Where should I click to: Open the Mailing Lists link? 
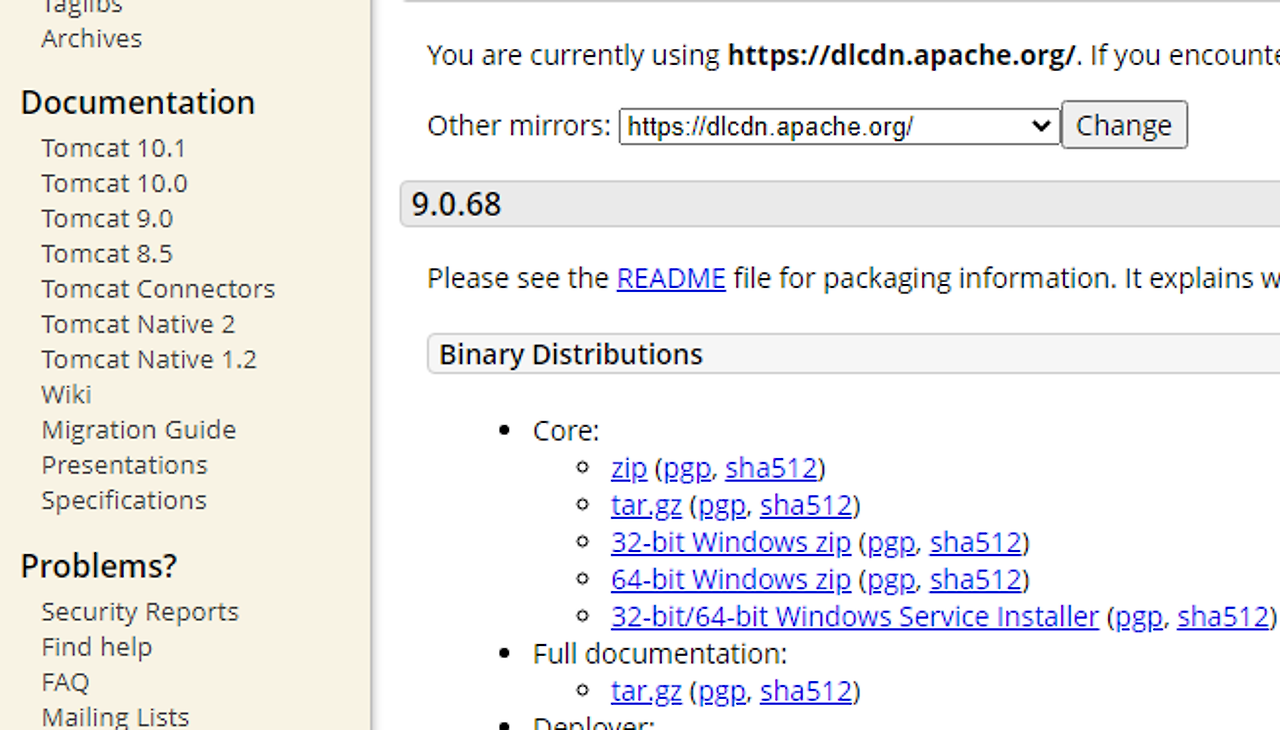tap(115, 717)
